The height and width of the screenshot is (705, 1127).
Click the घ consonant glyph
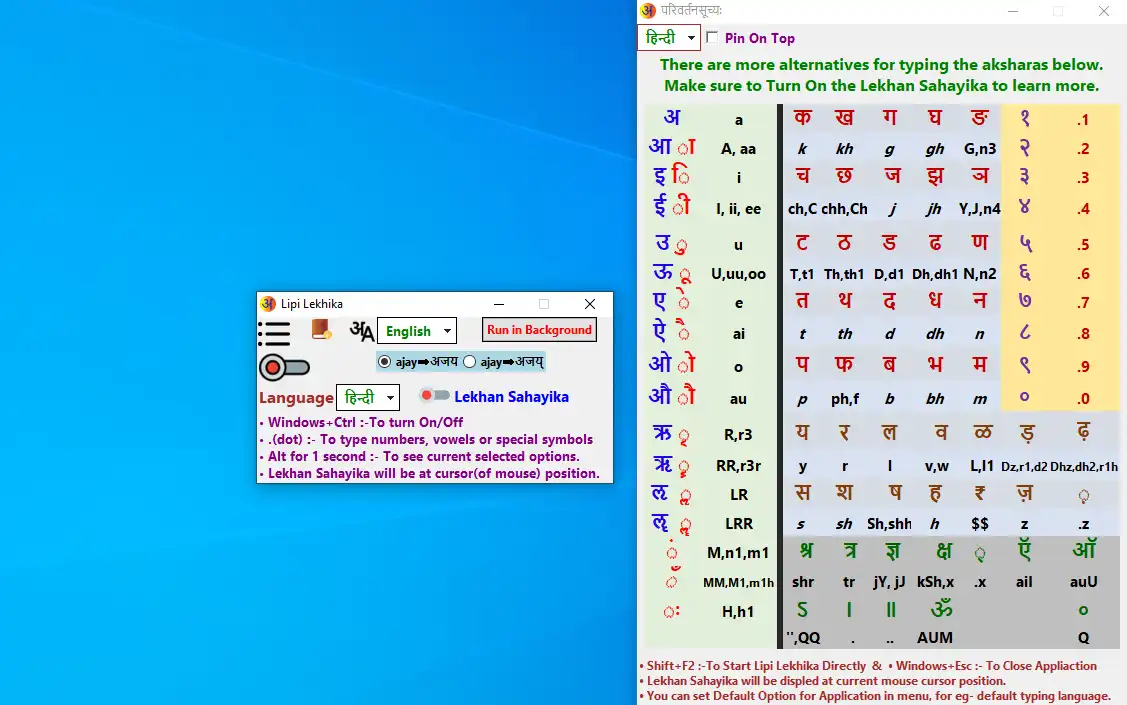click(934, 117)
